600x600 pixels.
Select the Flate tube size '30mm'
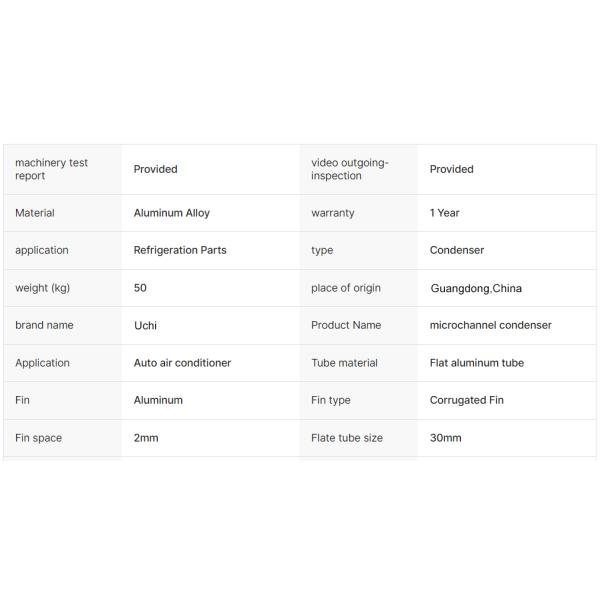pos(445,438)
